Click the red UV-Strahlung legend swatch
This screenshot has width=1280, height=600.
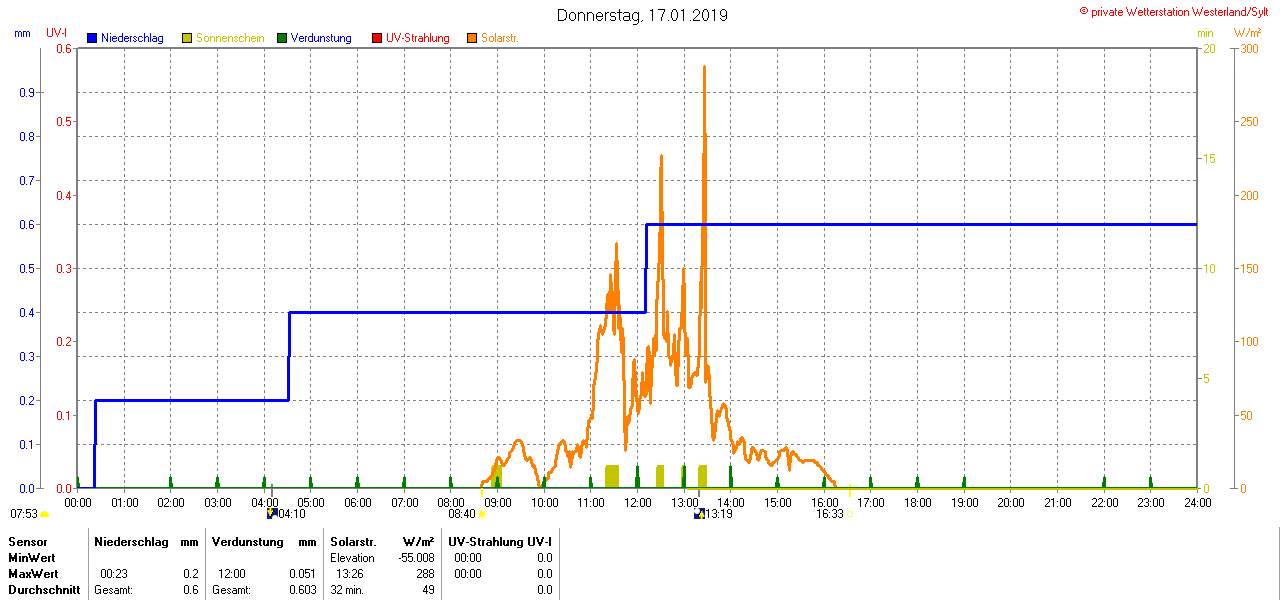(x=377, y=38)
